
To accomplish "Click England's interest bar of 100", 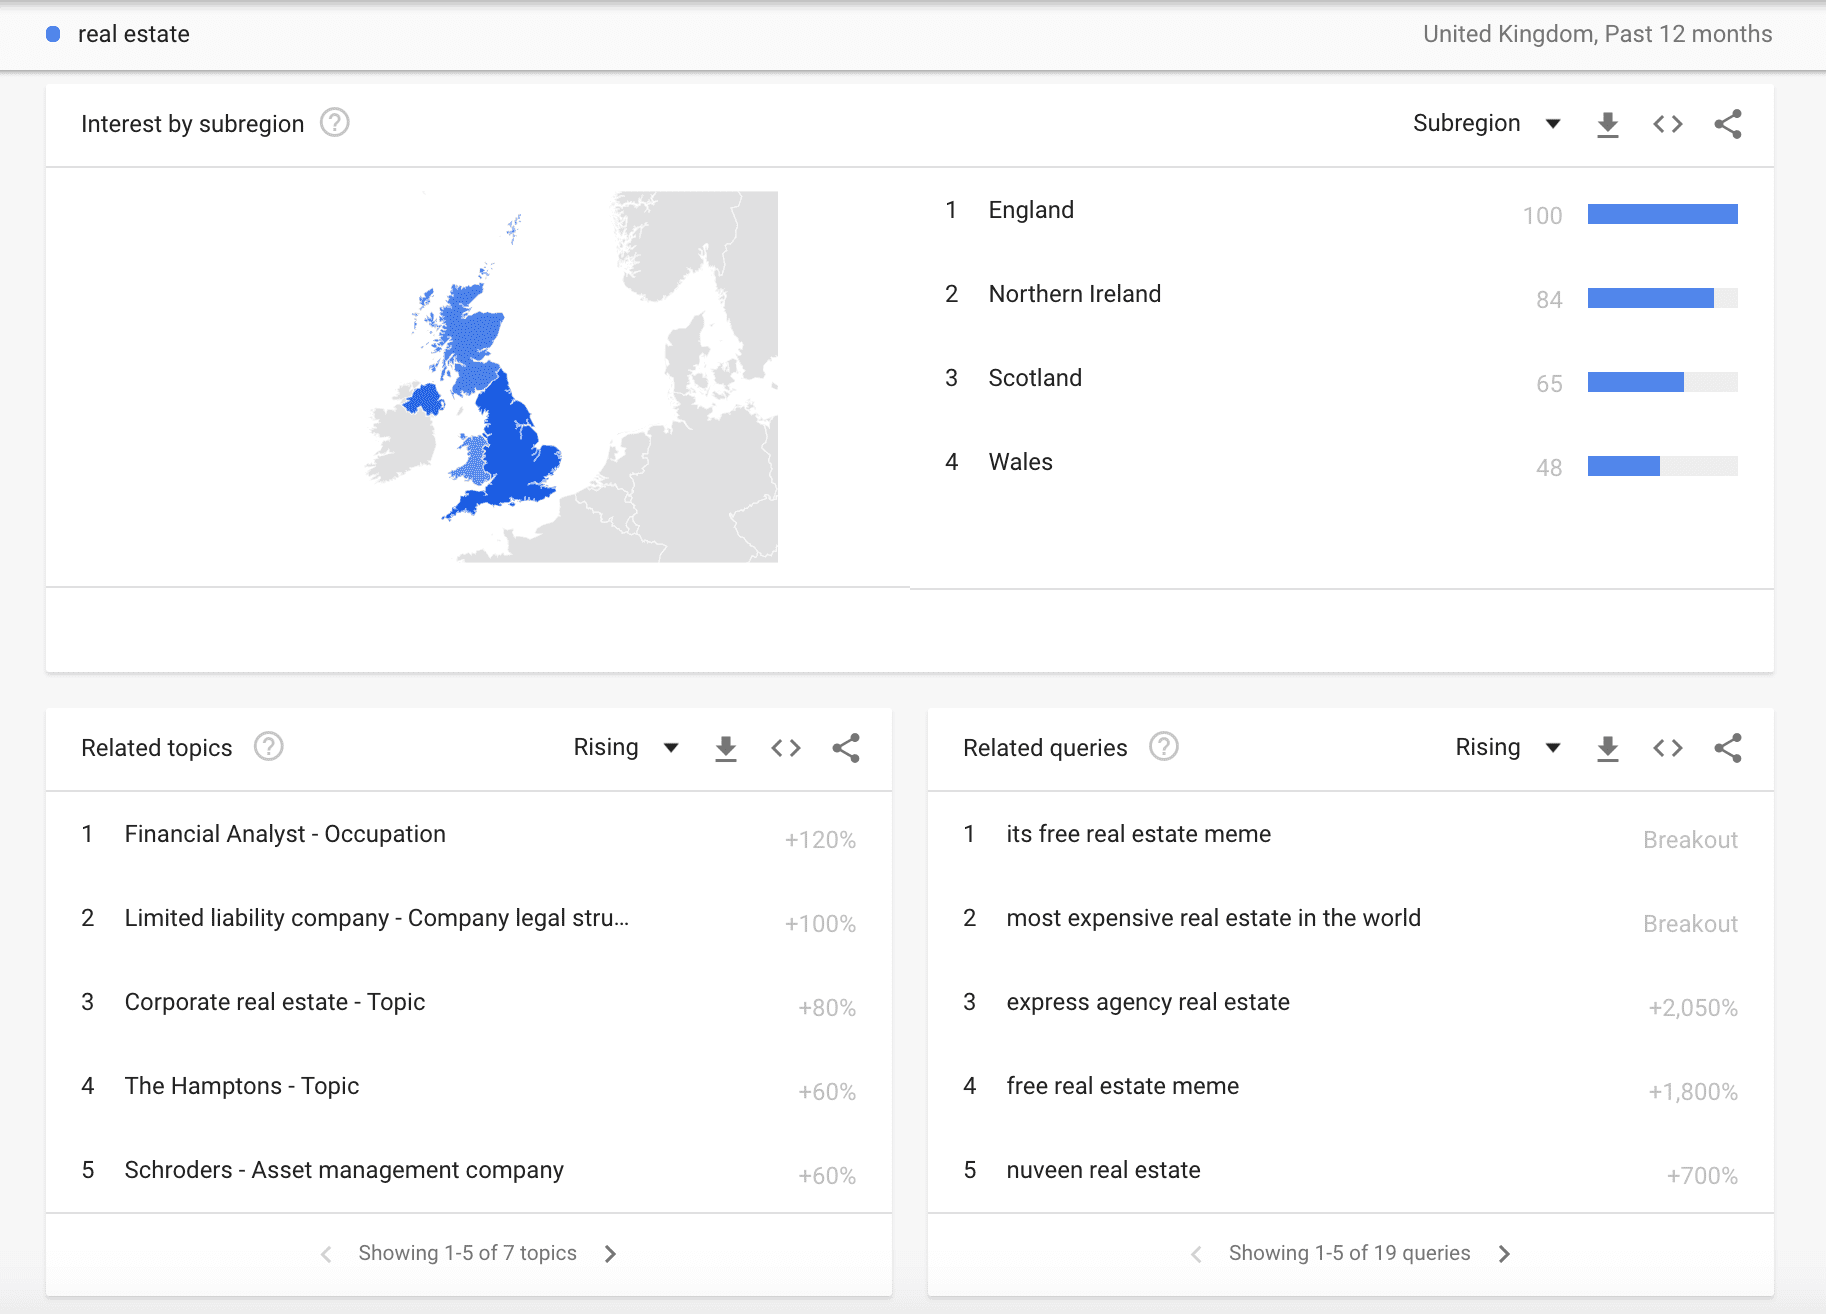I will [x=1662, y=214].
